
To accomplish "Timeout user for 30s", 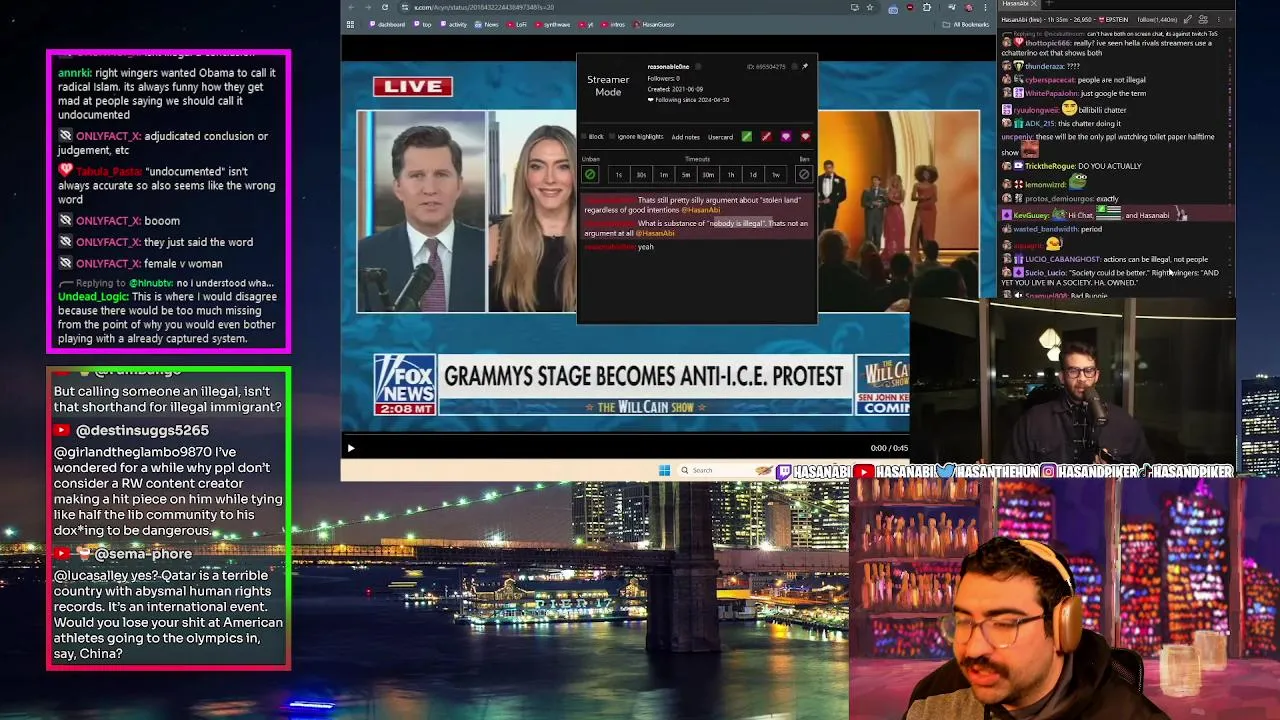I will (x=641, y=175).
